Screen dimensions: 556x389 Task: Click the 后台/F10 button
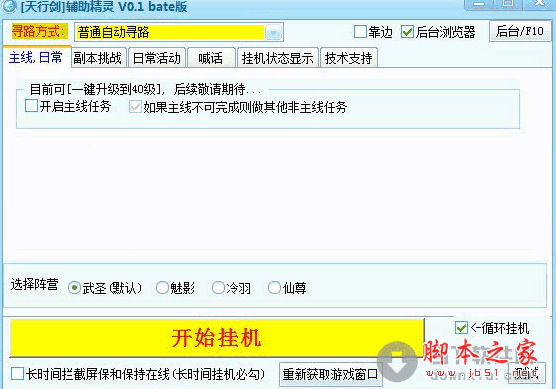519,31
